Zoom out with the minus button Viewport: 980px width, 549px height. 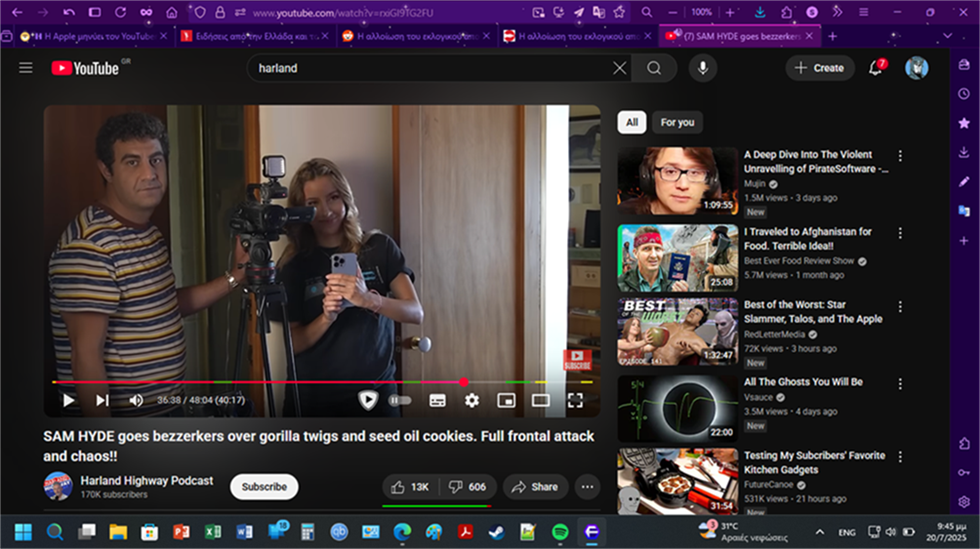[x=672, y=12]
